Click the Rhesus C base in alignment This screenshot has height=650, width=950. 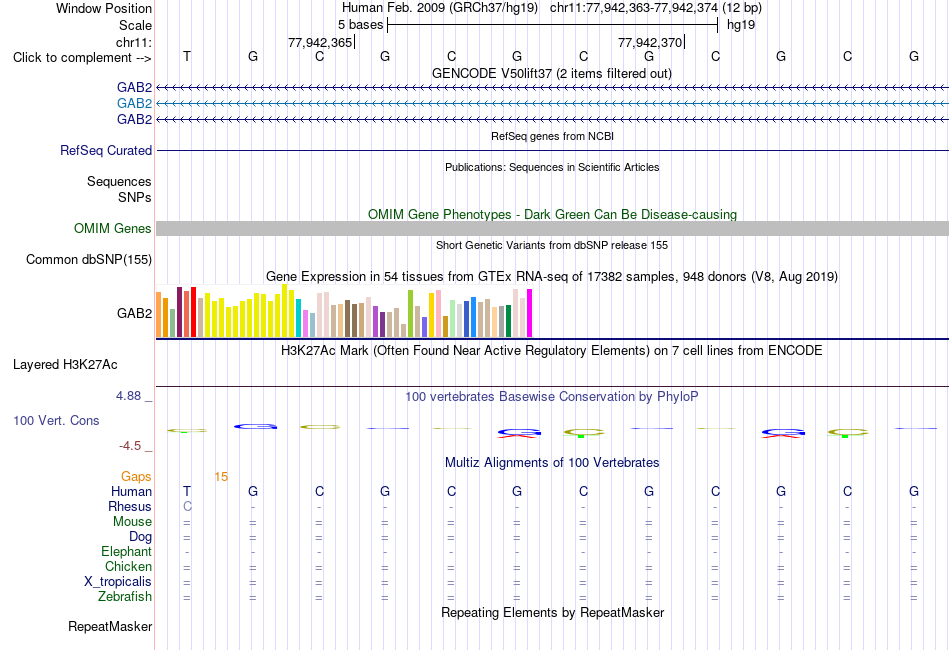pyautogui.click(x=187, y=506)
